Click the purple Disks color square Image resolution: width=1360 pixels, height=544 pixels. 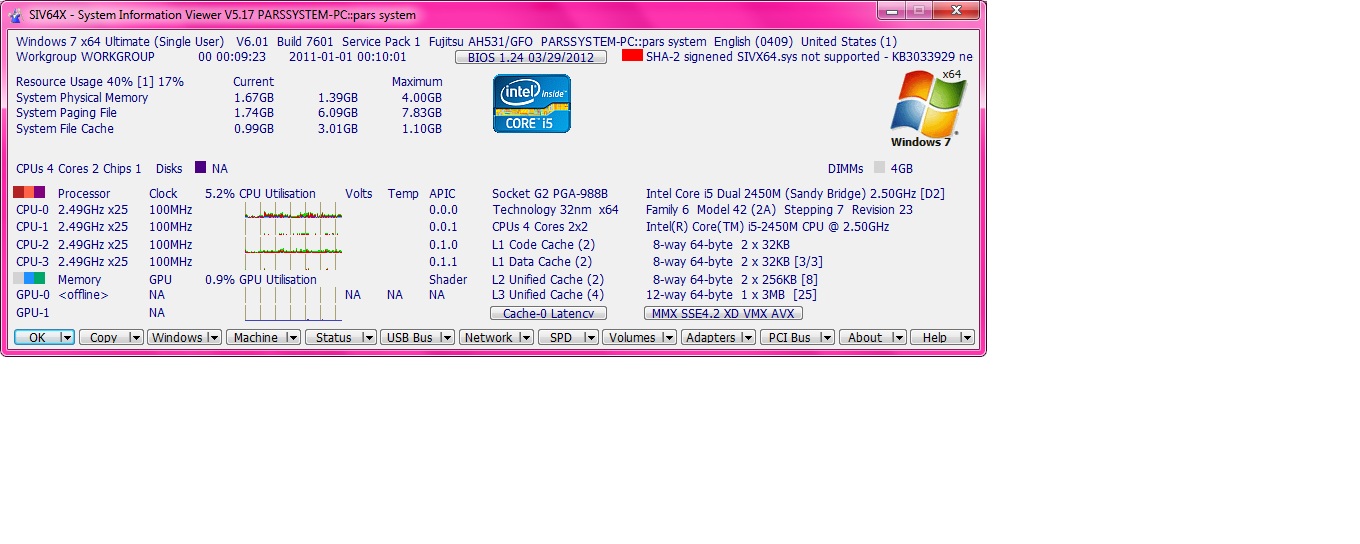pyautogui.click(x=201, y=168)
